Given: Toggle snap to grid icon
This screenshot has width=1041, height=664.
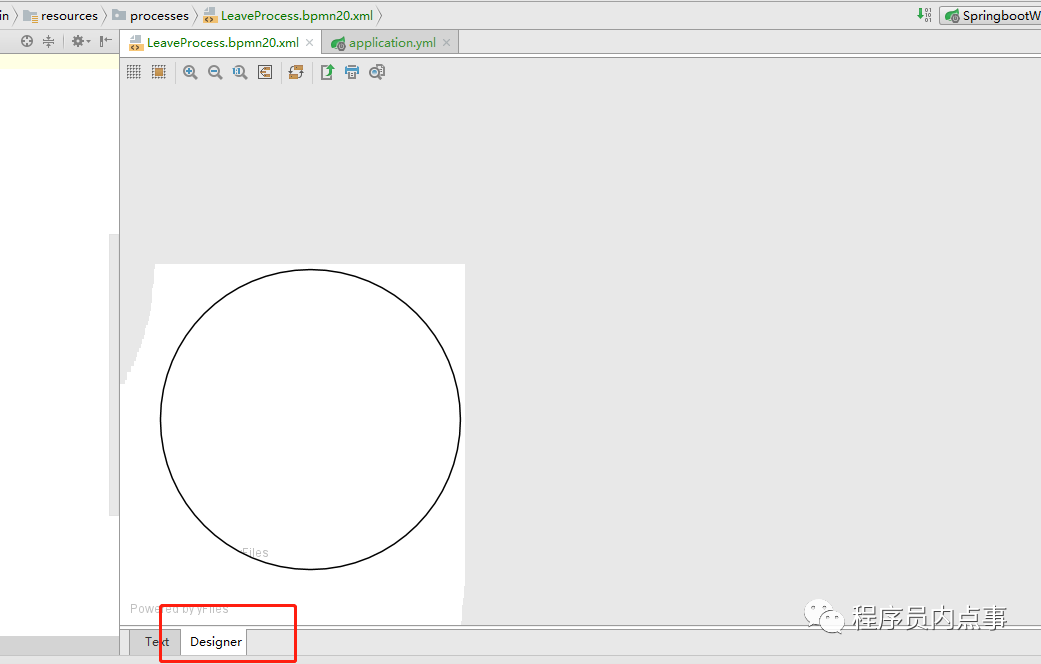Looking at the screenshot, I should click(x=159, y=72).
